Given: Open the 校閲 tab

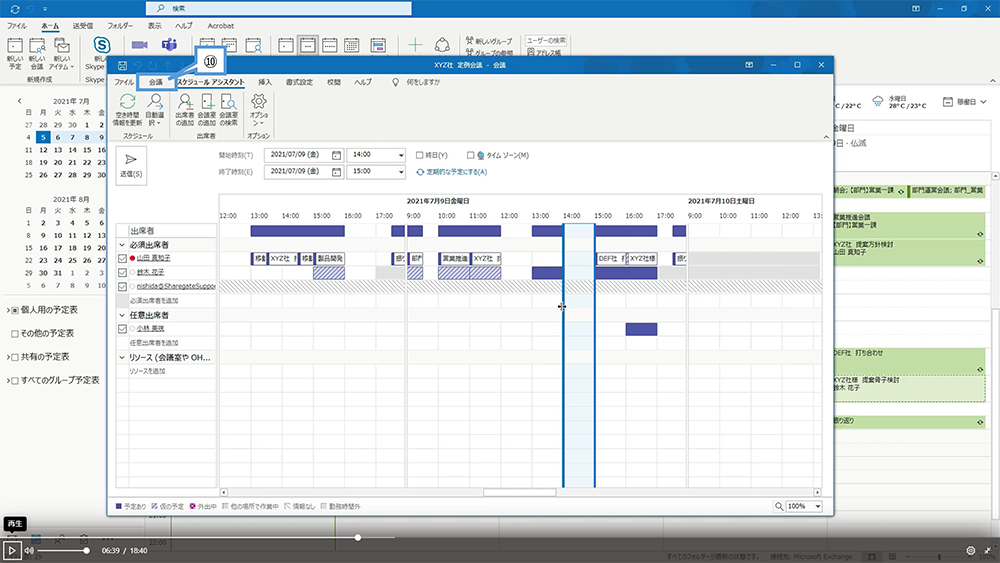Looking at the screenshot, I should click(334, 82).
